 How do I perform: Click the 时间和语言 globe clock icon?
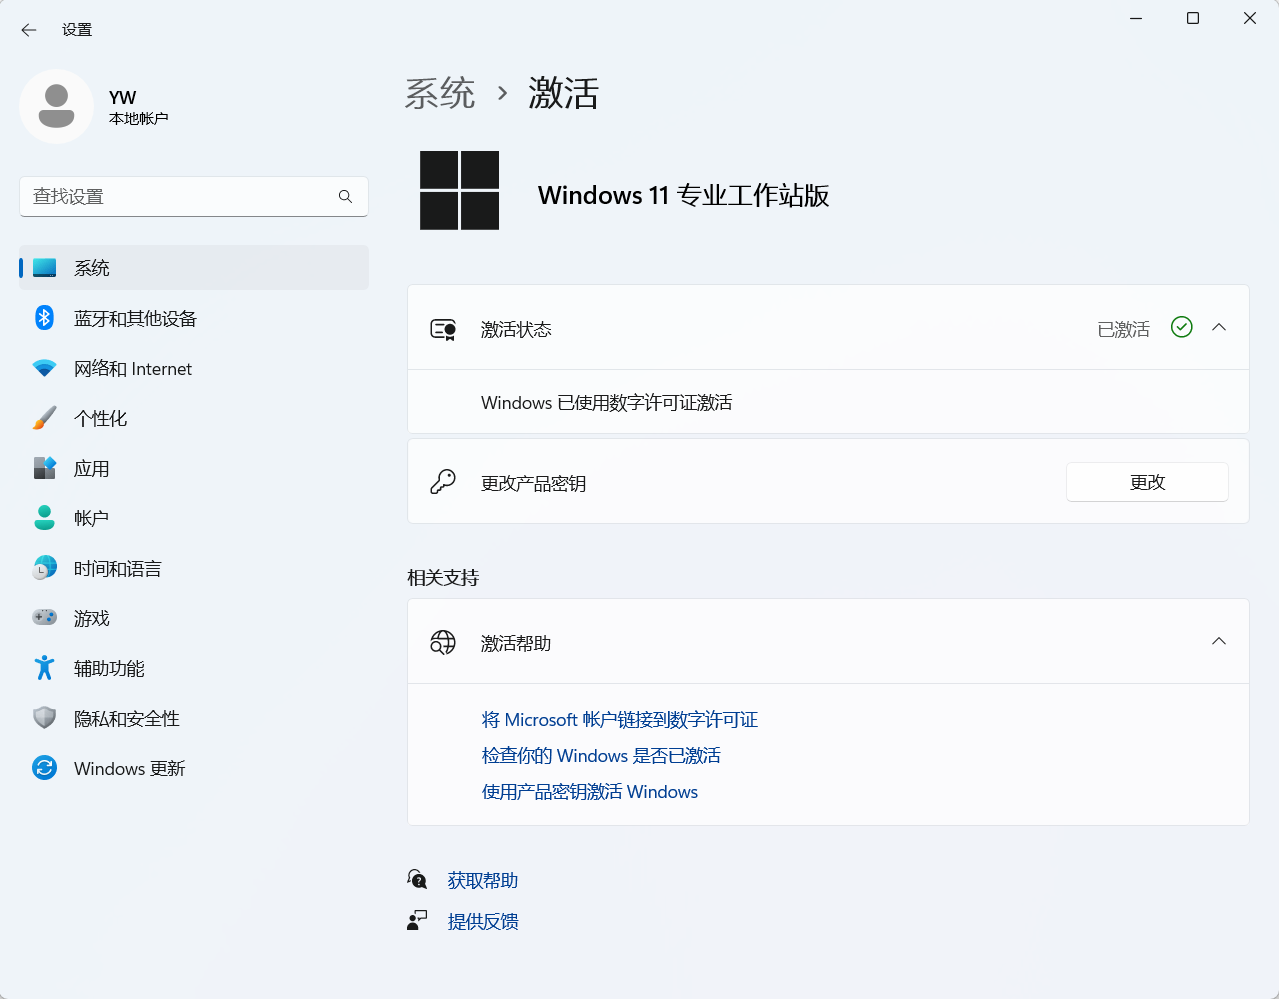click(44, 568)
